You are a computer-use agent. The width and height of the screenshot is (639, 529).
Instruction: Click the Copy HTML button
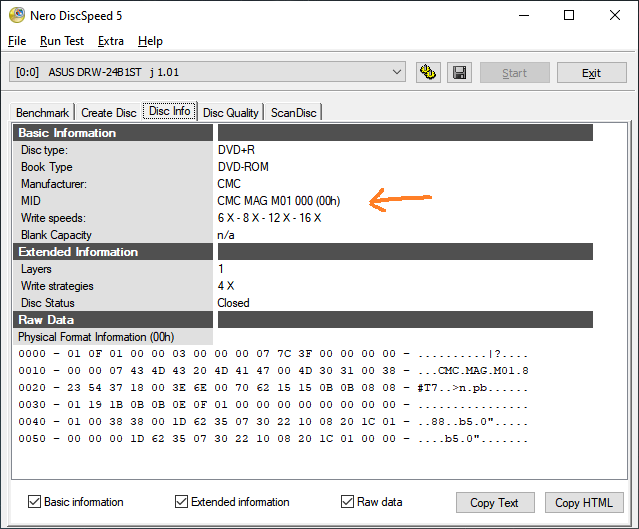tap(584, 503)
